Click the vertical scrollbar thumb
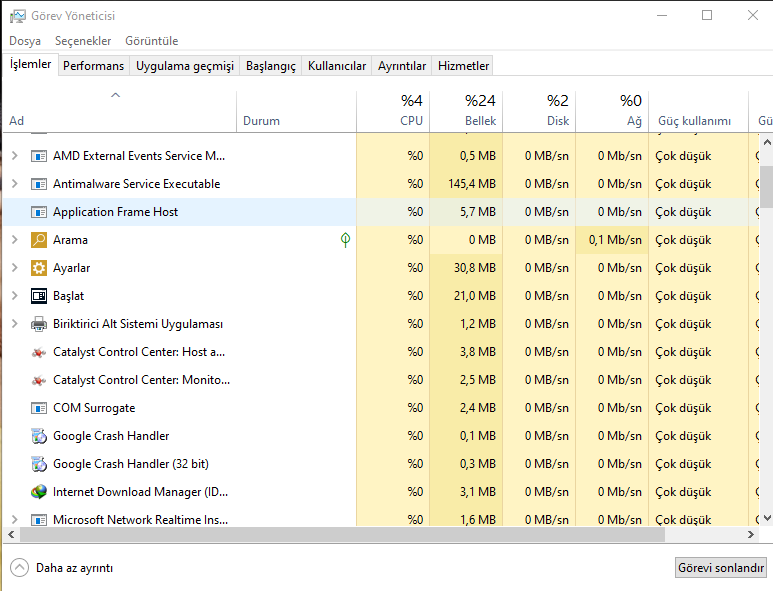773x591 pixels. (x=767, y=187)
